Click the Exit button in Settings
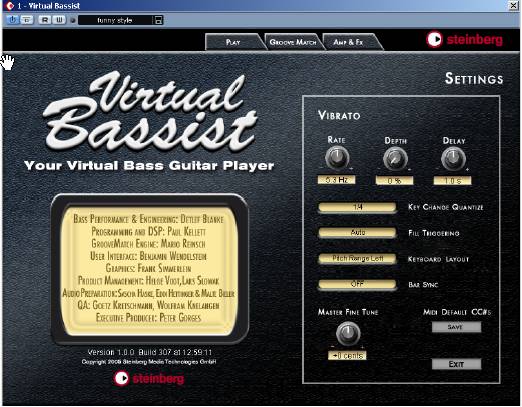Screen dimensions: 522x407 tap(456, 364)
